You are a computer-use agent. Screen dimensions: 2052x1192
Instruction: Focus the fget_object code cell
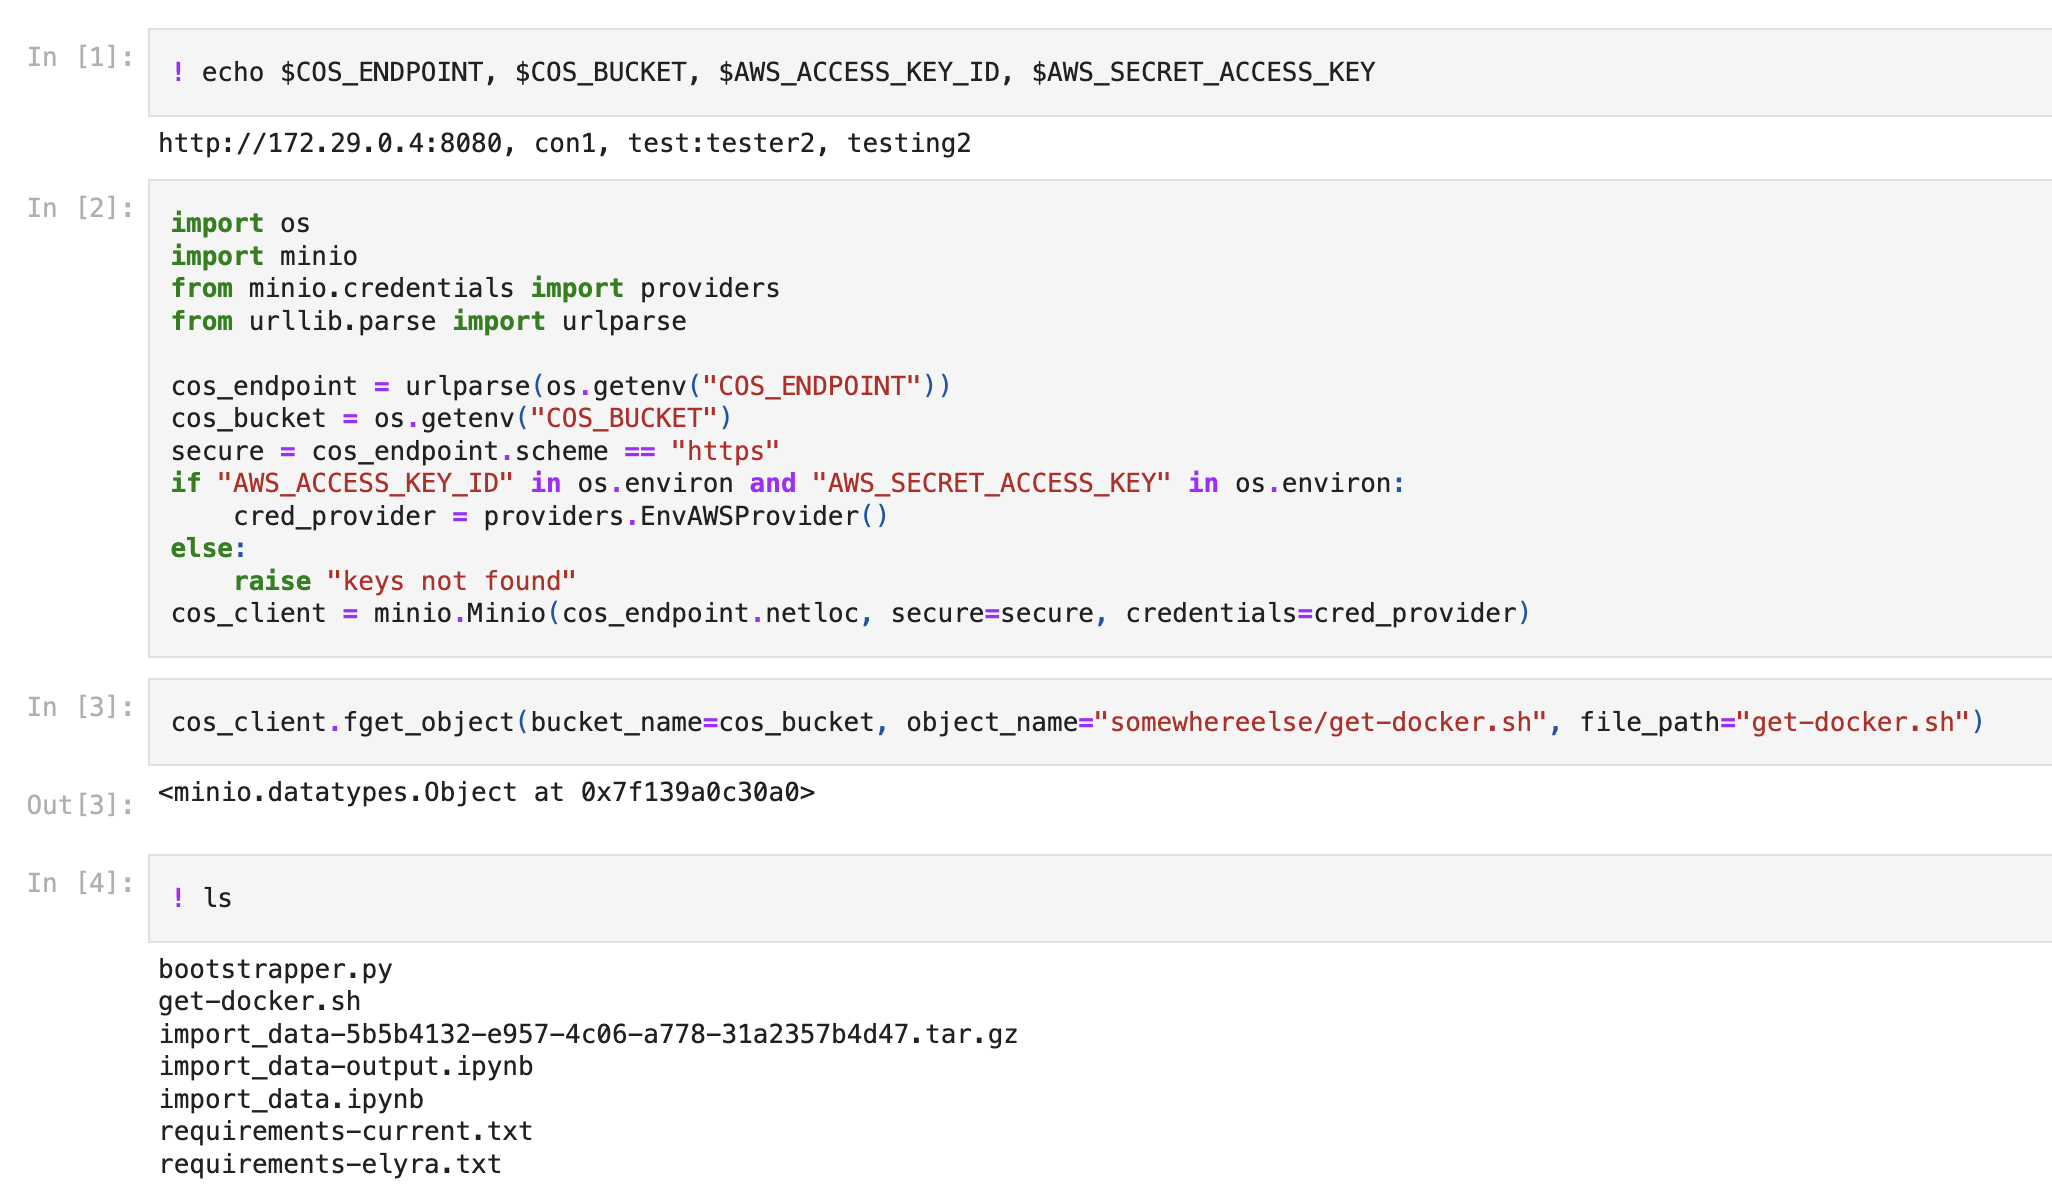(1076, 722)
